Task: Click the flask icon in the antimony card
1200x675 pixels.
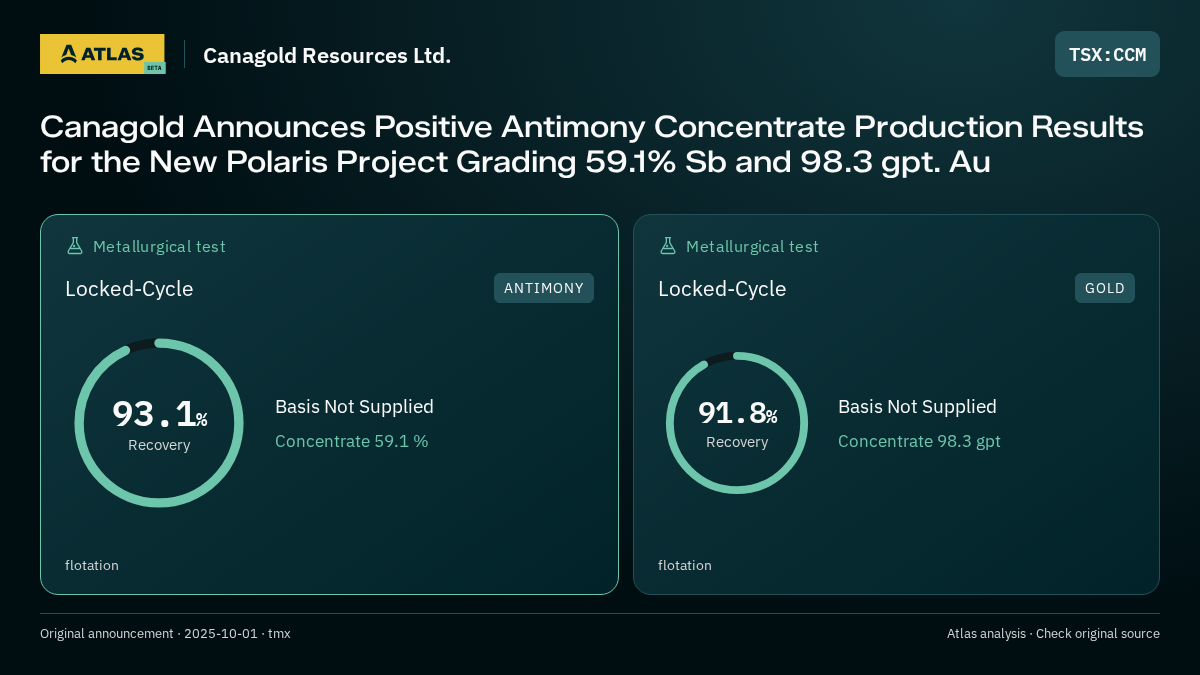Action: click(75, 246)
